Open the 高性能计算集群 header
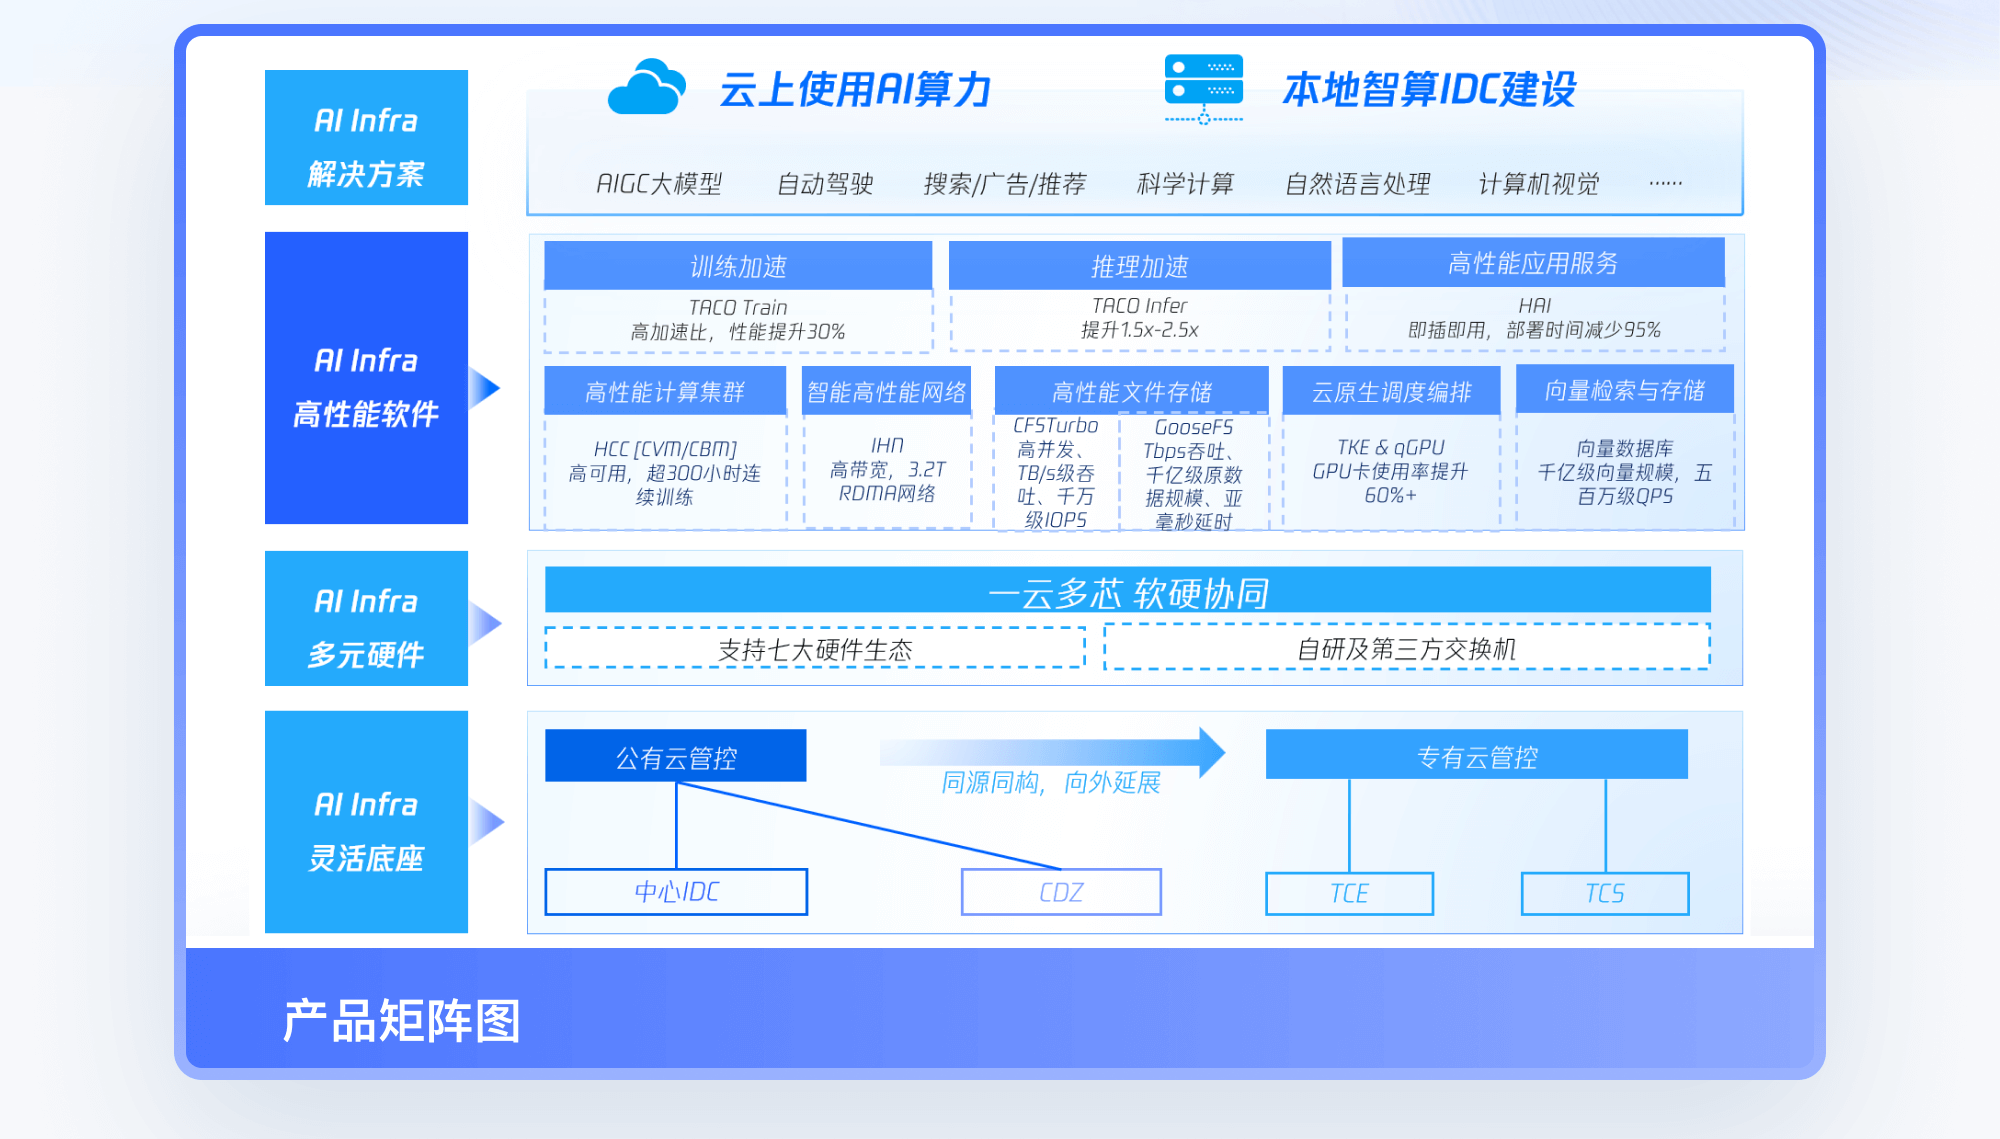The image size is (2000, 1139). tap(665, 391)
